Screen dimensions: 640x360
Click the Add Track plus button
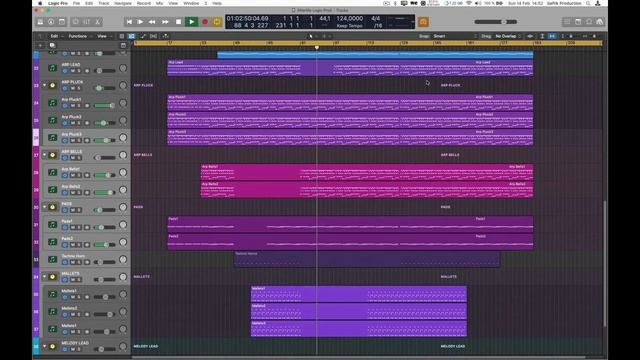click(x=40, y=45)
